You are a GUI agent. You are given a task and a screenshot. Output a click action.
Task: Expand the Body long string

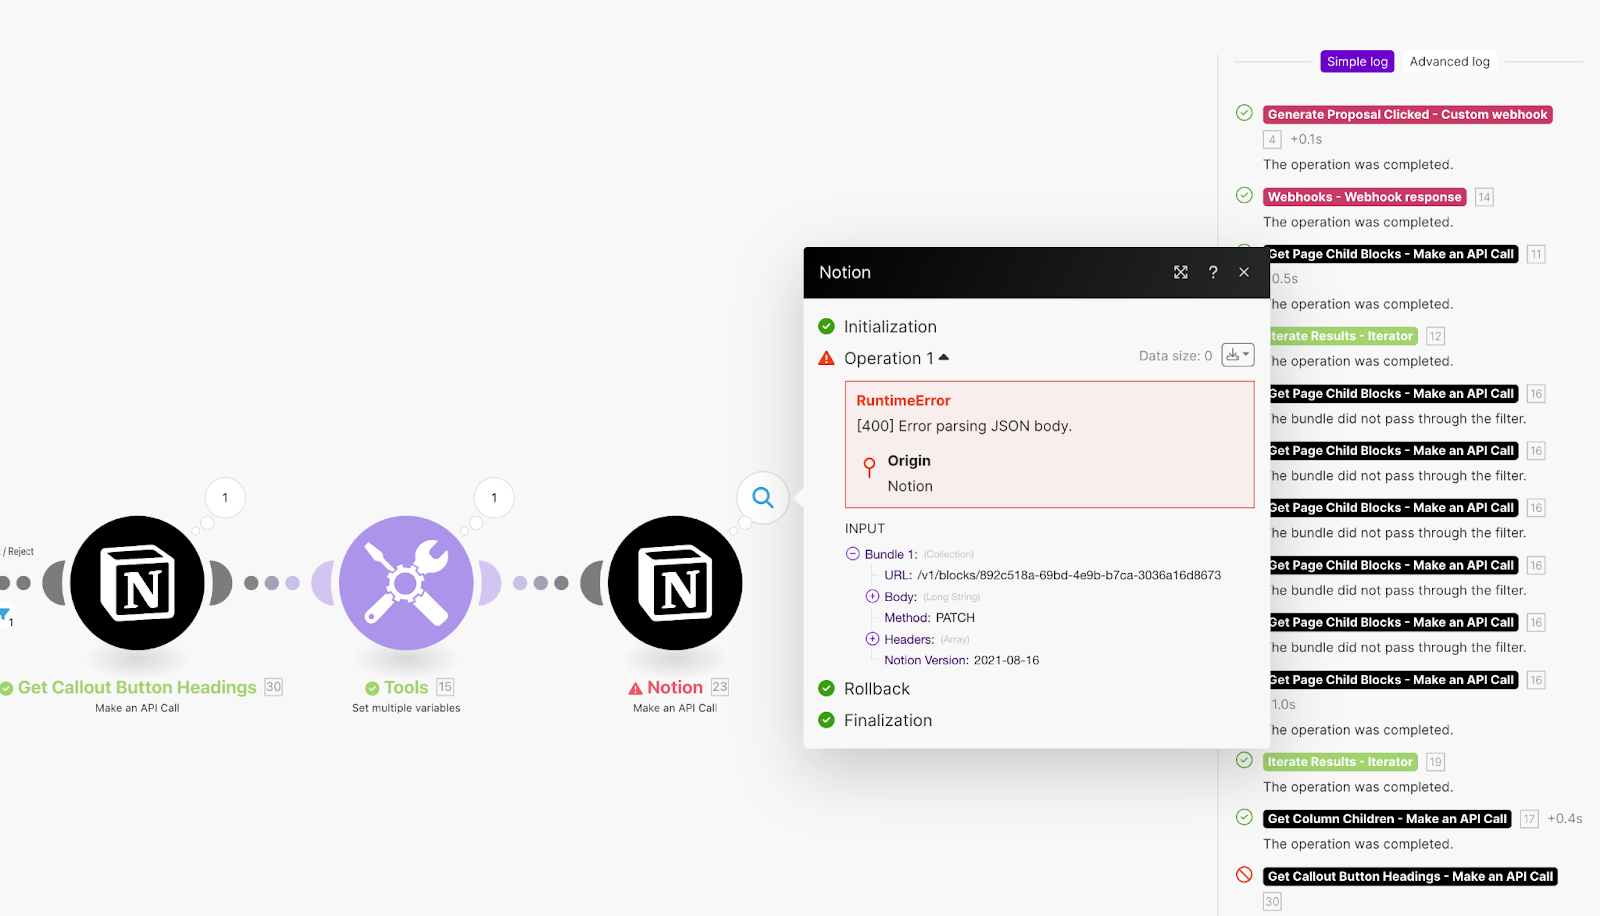click(872, 596)
